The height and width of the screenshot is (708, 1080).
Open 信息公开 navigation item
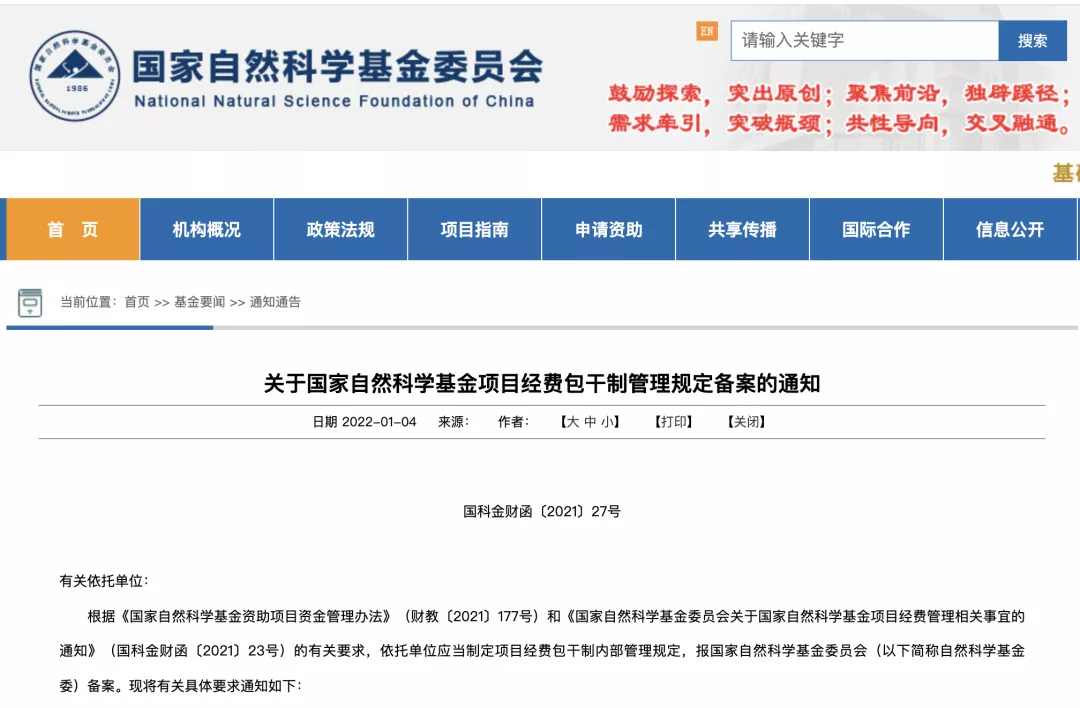click(1010, 229)
